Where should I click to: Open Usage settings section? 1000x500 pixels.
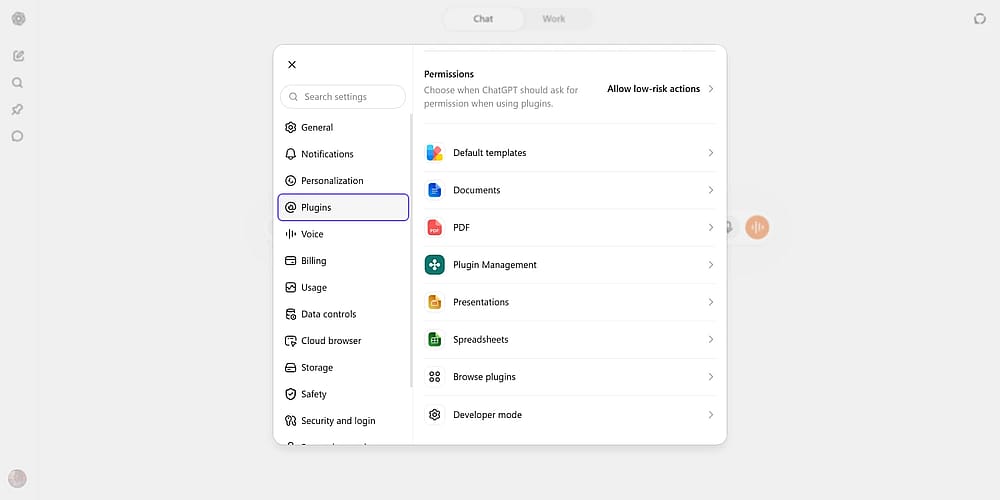click(343, 288)
